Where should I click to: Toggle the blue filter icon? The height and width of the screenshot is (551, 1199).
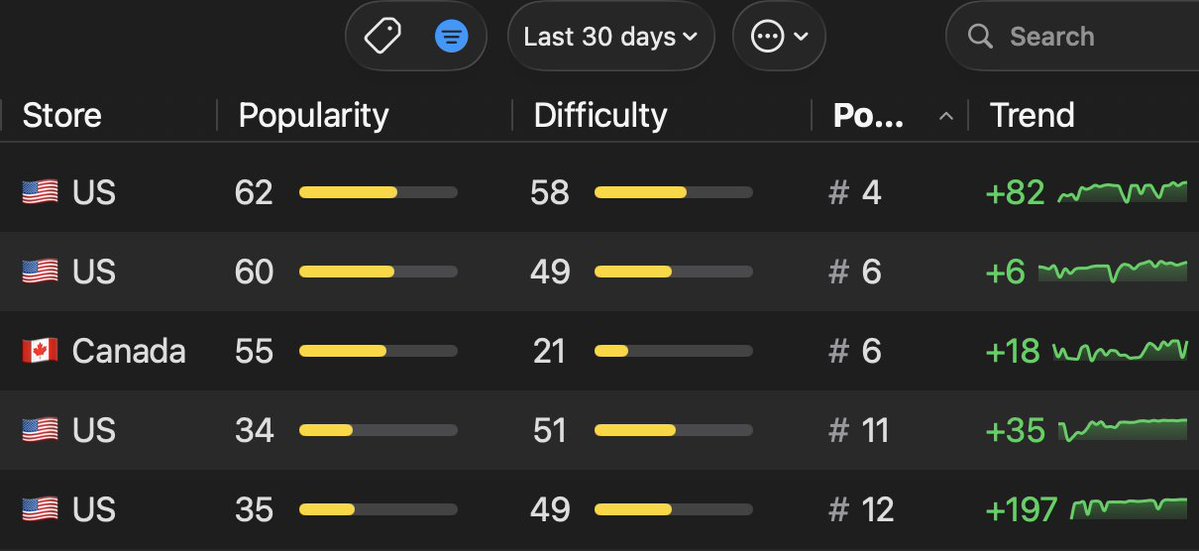tap(451, 36)
